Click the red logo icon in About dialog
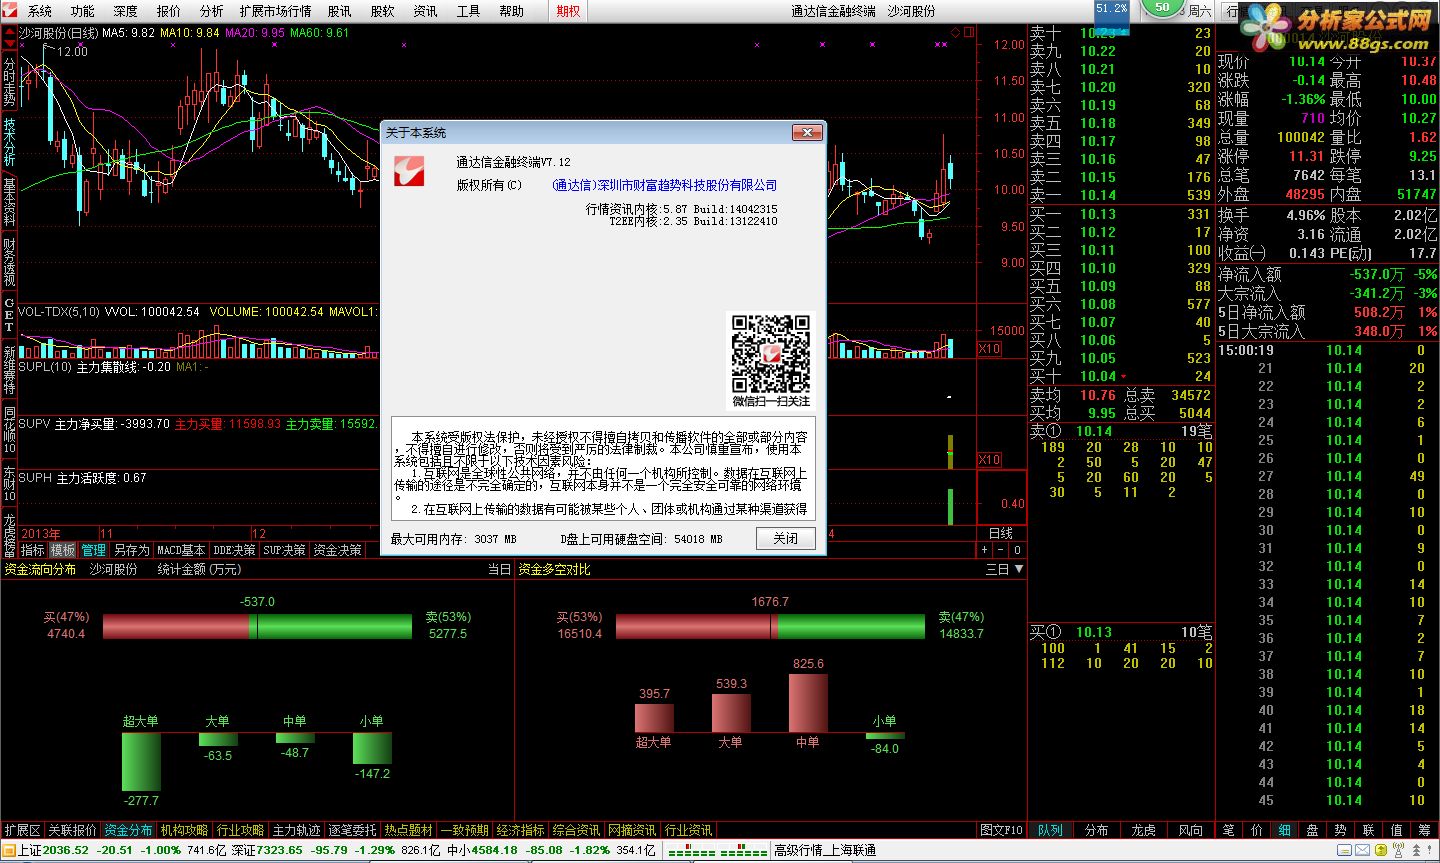Viewport: 1440px width, 863px height. (409, 171)
